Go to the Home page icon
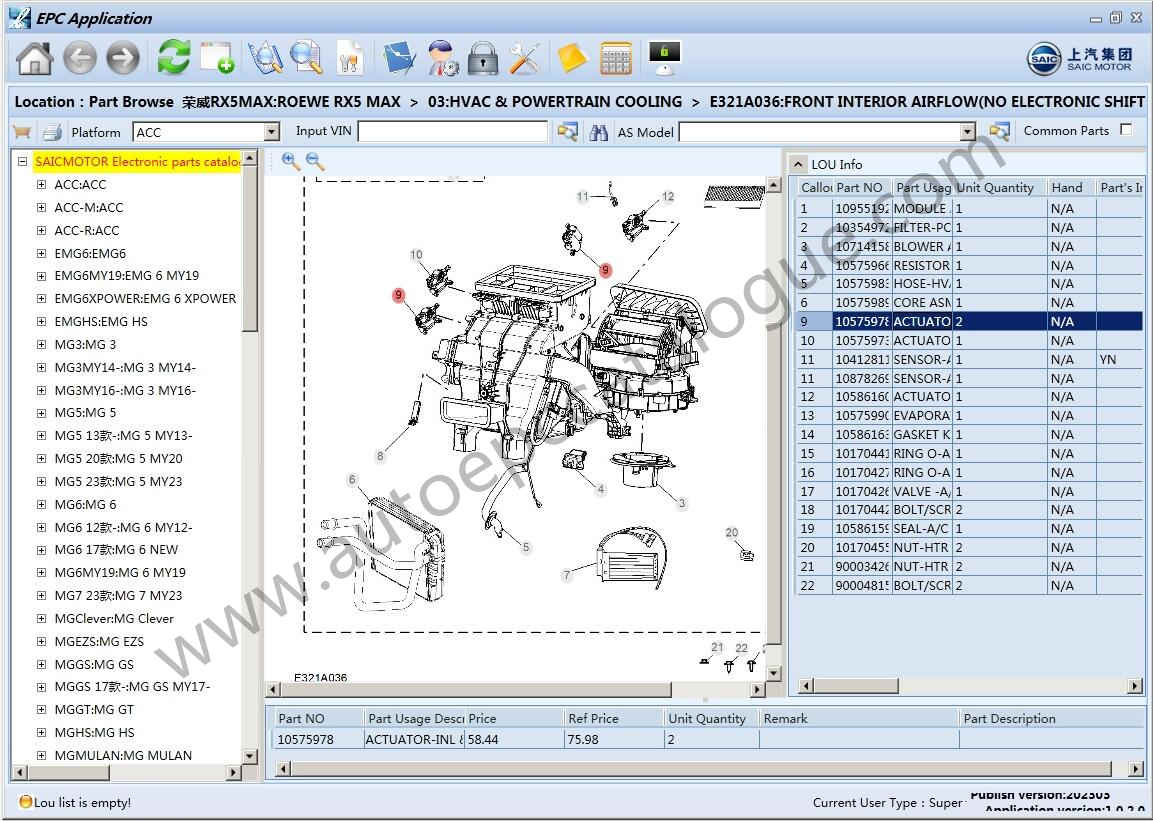Screen dimensions: 1153x821 click(x=35, y=58)
